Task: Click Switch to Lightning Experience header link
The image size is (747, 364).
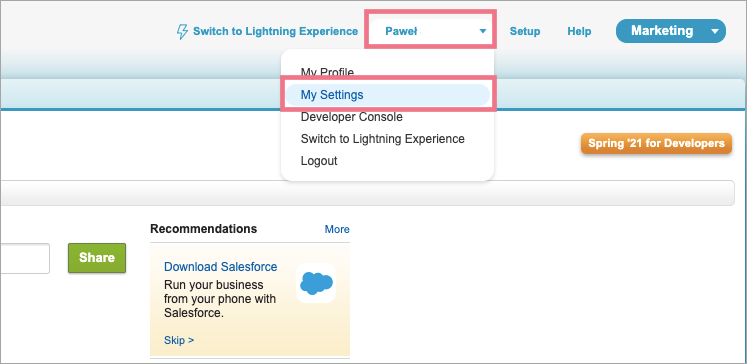Action: tap(275, 31)
